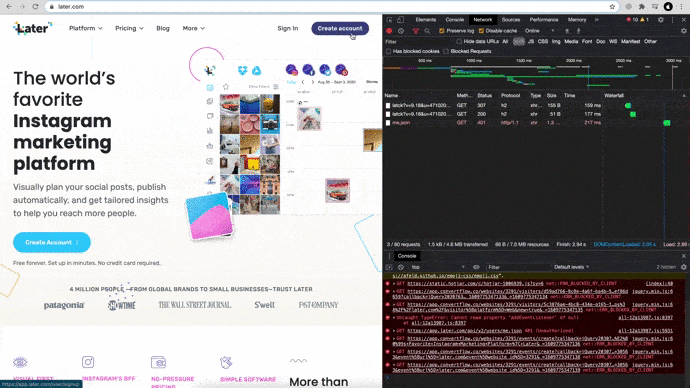
Task: Open Console settings gear icon
Action: (683, 267)
